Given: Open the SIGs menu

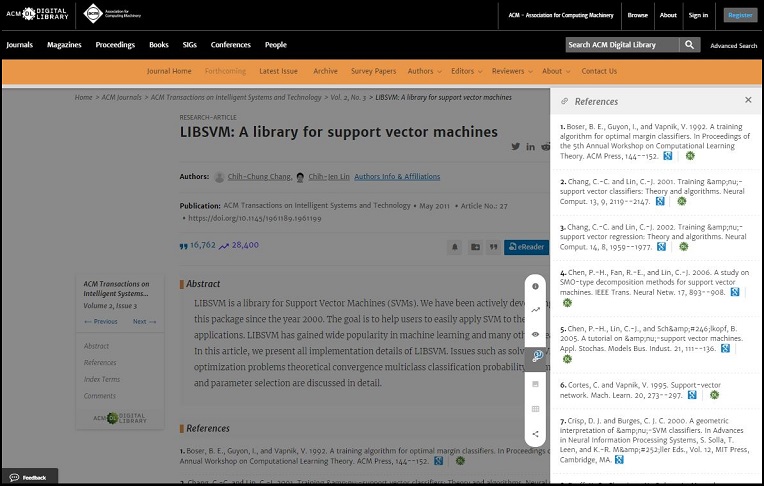Looking at the screenshot, I should [x=190, y=45].
